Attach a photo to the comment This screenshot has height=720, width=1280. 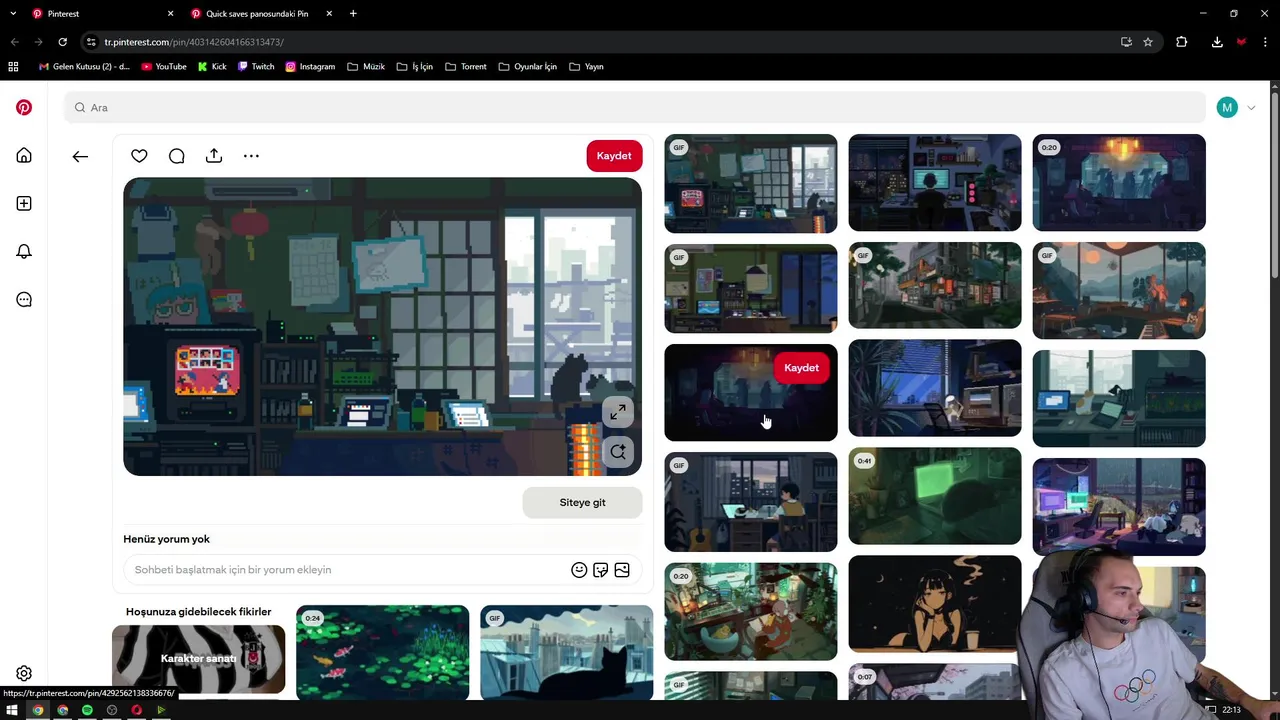pos(622,570)
